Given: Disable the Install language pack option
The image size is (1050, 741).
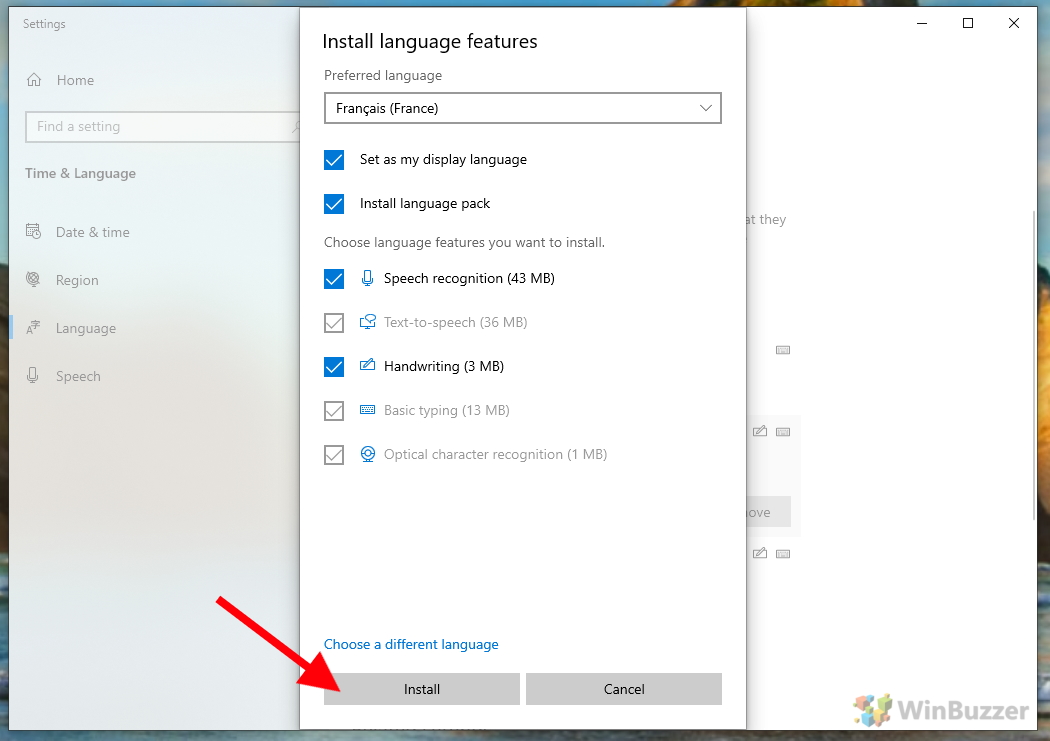Looking at the screenshot, I should (333, 203).
